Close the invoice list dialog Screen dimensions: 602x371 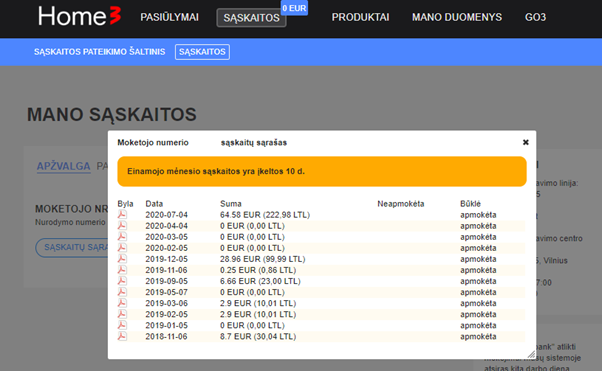coord(526,142)
